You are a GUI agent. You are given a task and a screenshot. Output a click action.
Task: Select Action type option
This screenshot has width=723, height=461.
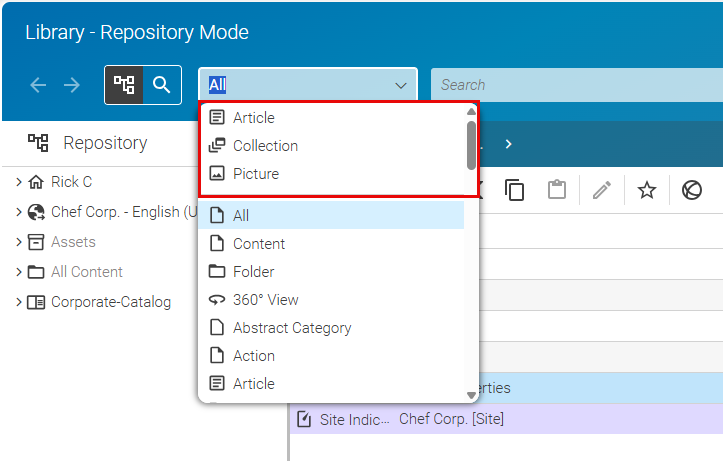[x=331, y=356]
